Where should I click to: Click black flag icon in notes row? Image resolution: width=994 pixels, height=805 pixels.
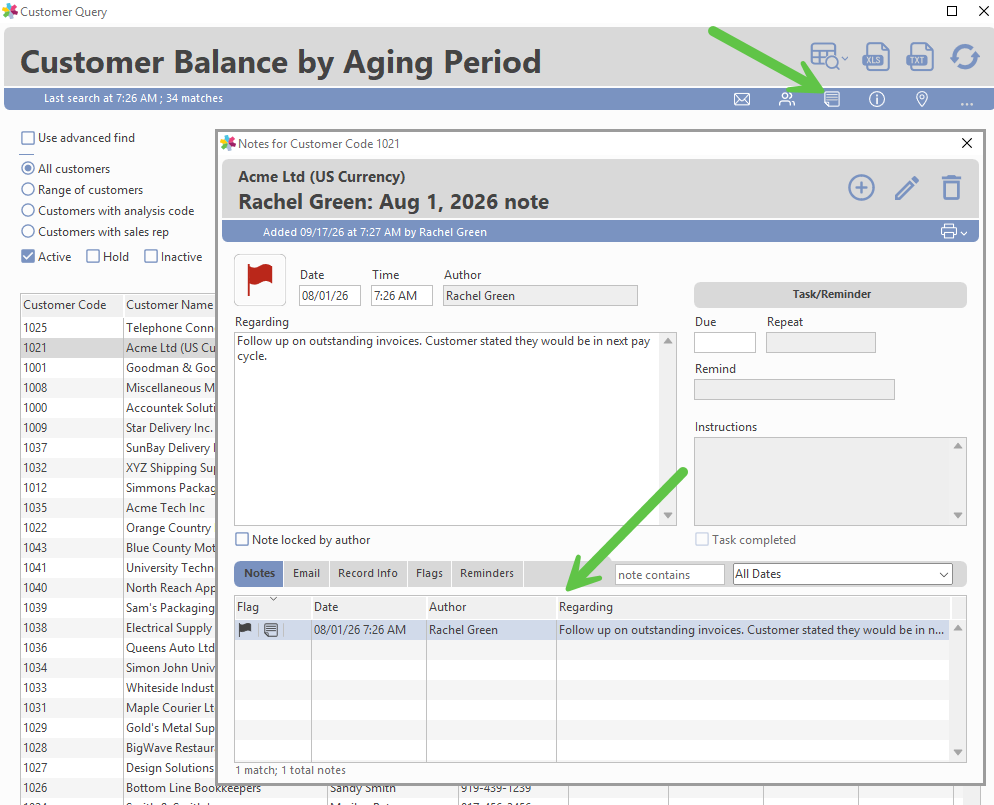pos(245,629)
